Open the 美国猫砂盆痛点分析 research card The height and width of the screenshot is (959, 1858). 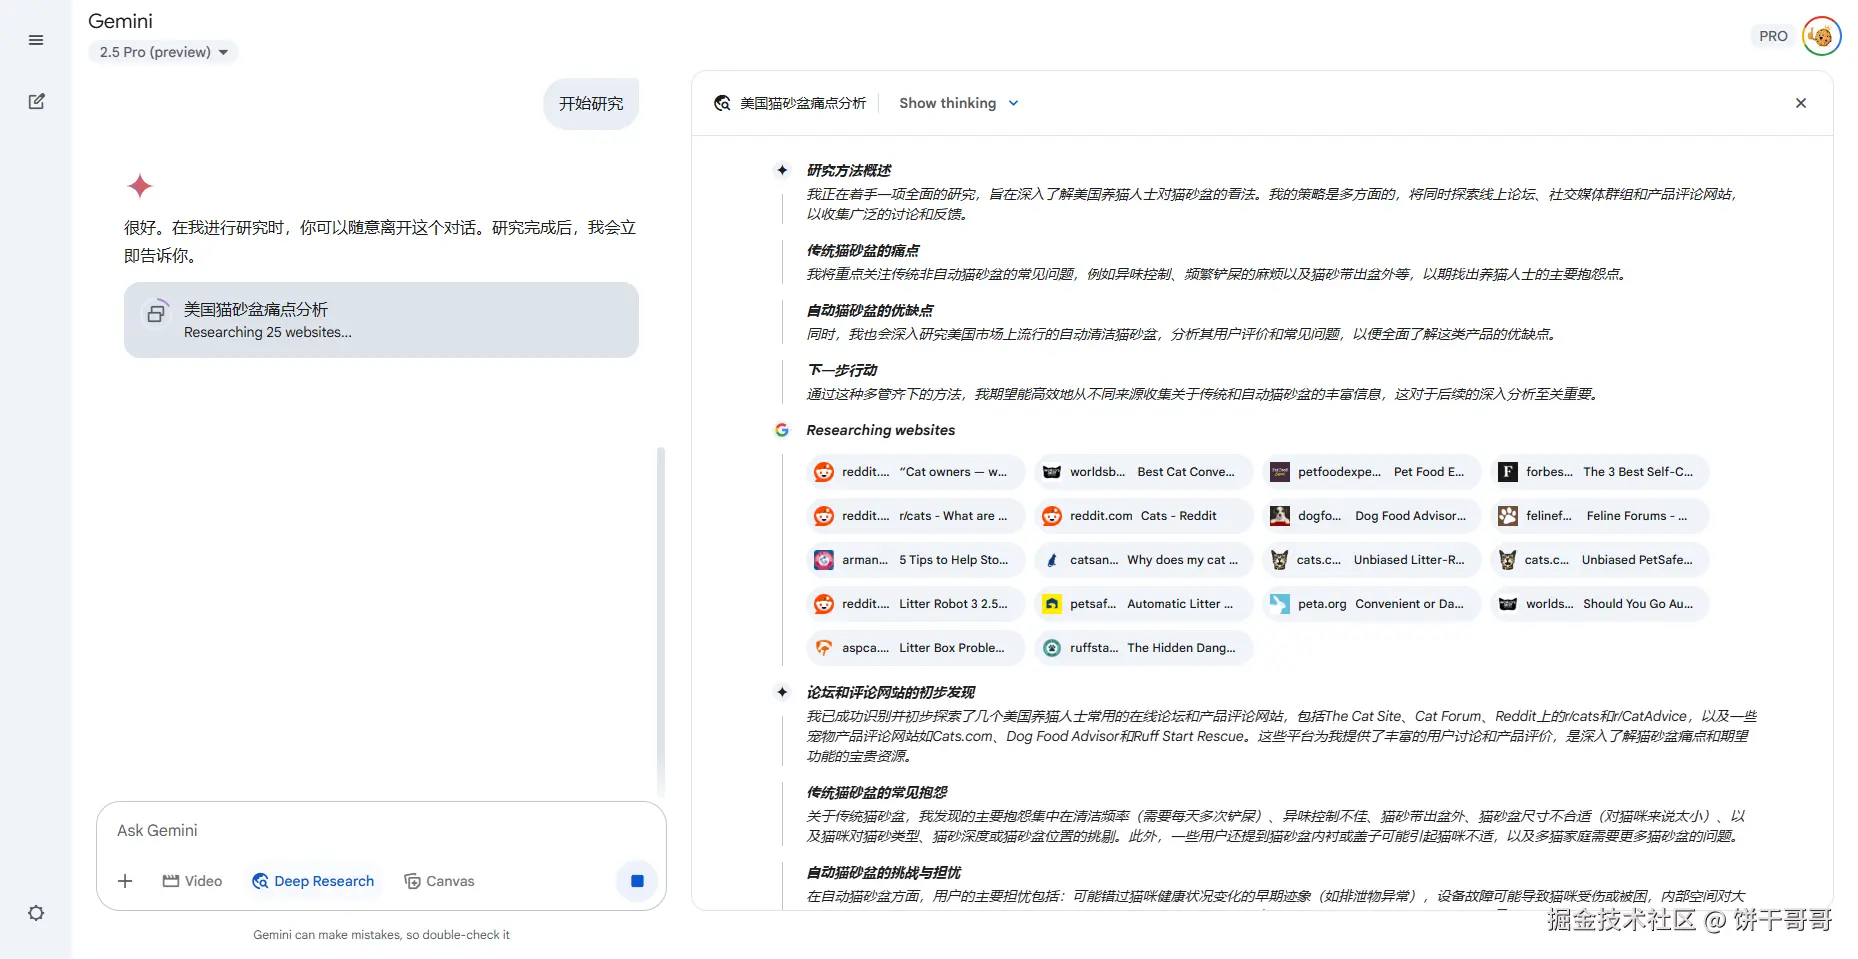click(381, 320)
